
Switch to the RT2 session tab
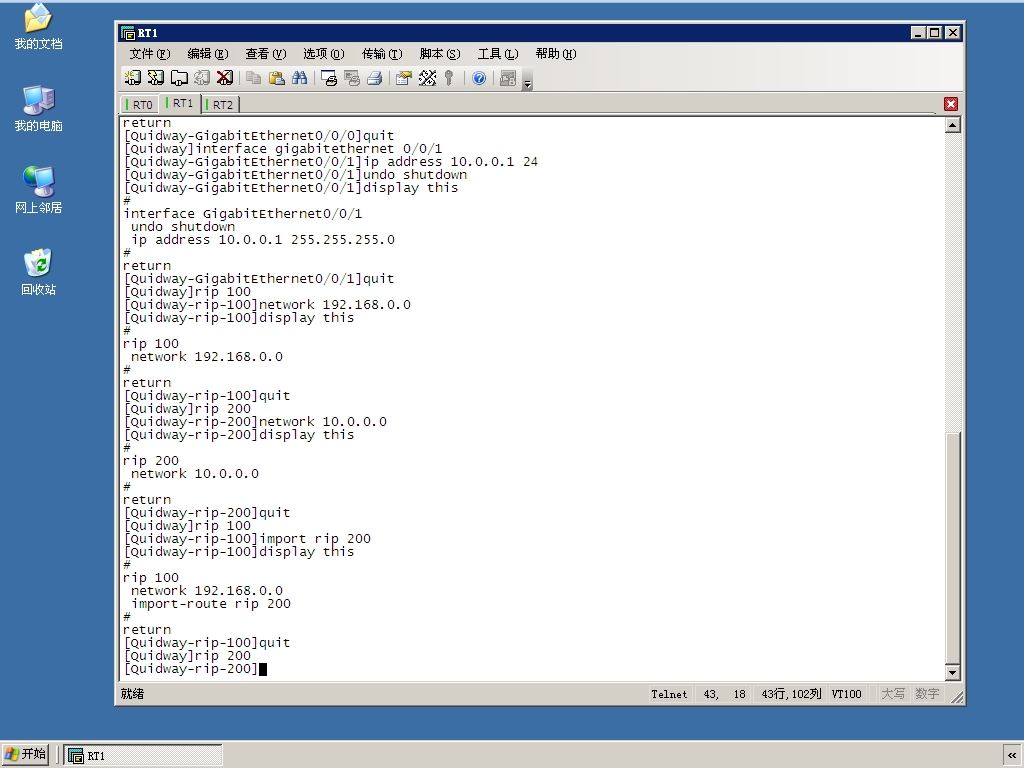(x=220, y=104)
